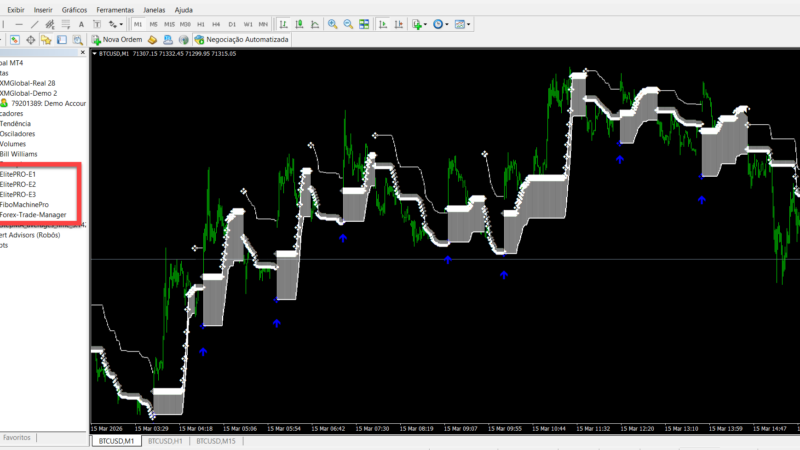Toggle Negociação Automatizada
800x450 pixels.
(x=241, y=40)
